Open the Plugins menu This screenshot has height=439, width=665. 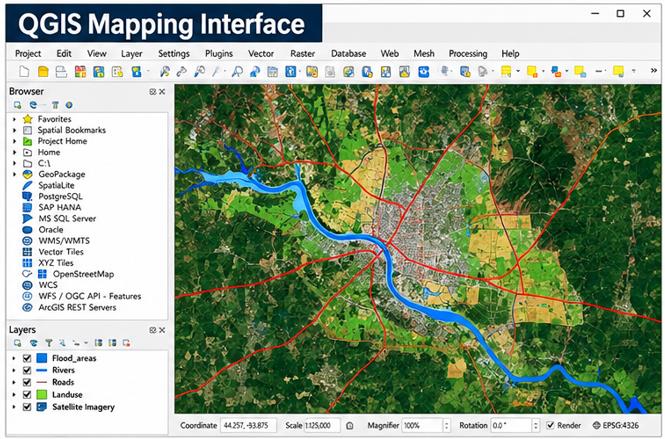219,53
